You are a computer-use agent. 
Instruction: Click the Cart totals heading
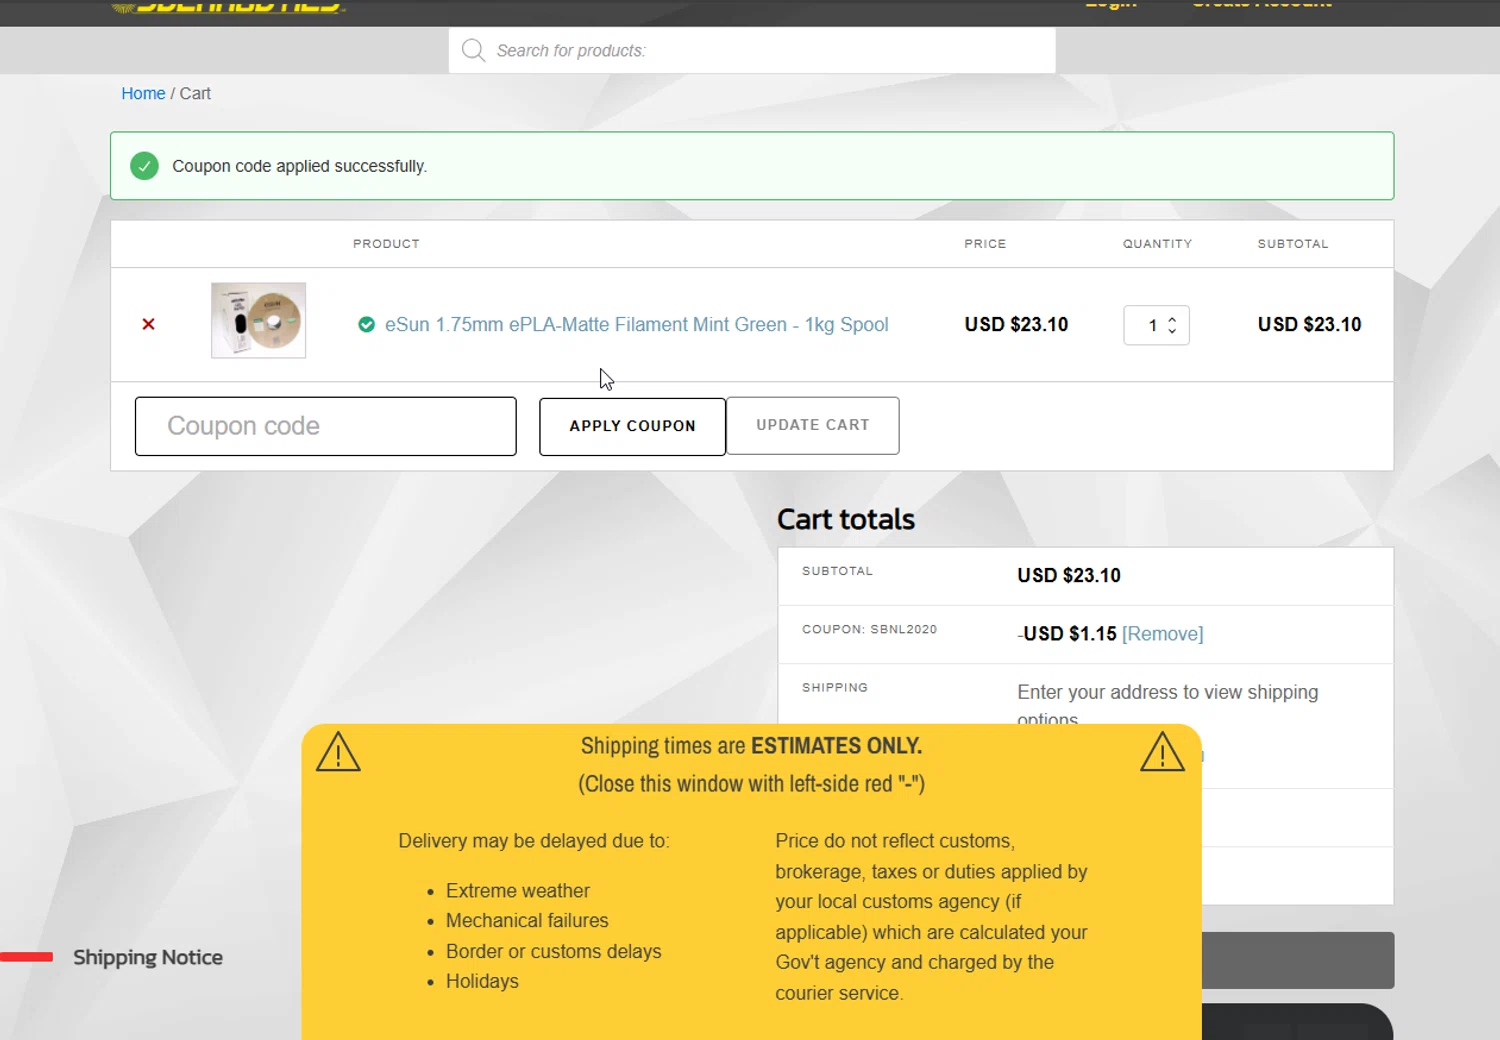(846, 519)
